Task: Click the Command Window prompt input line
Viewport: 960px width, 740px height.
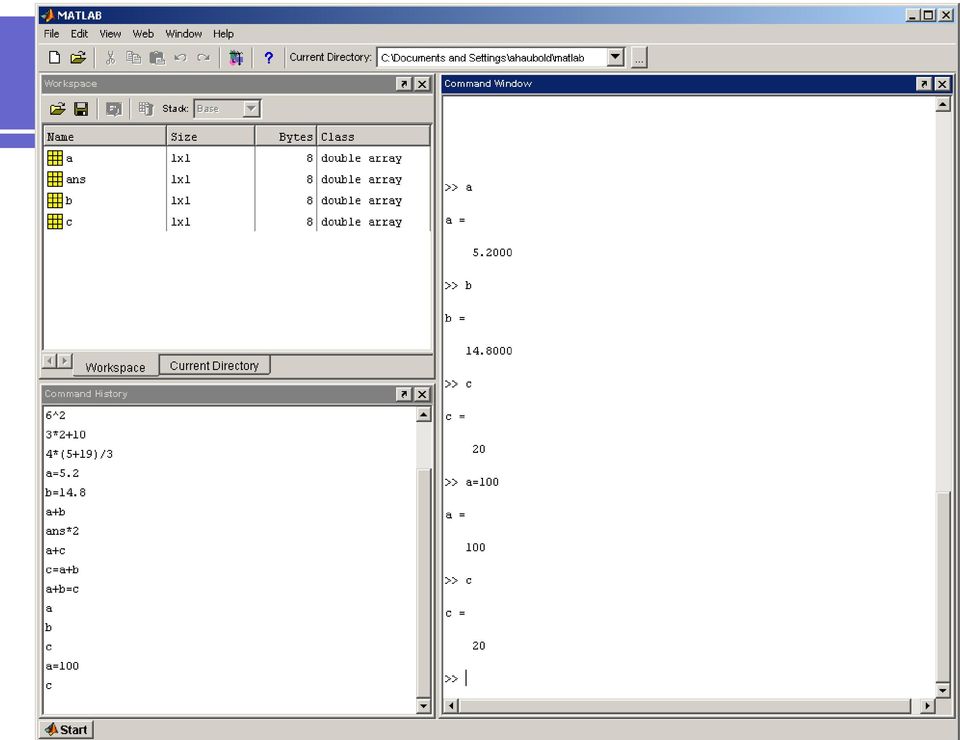Action: (x=689, y=678)
